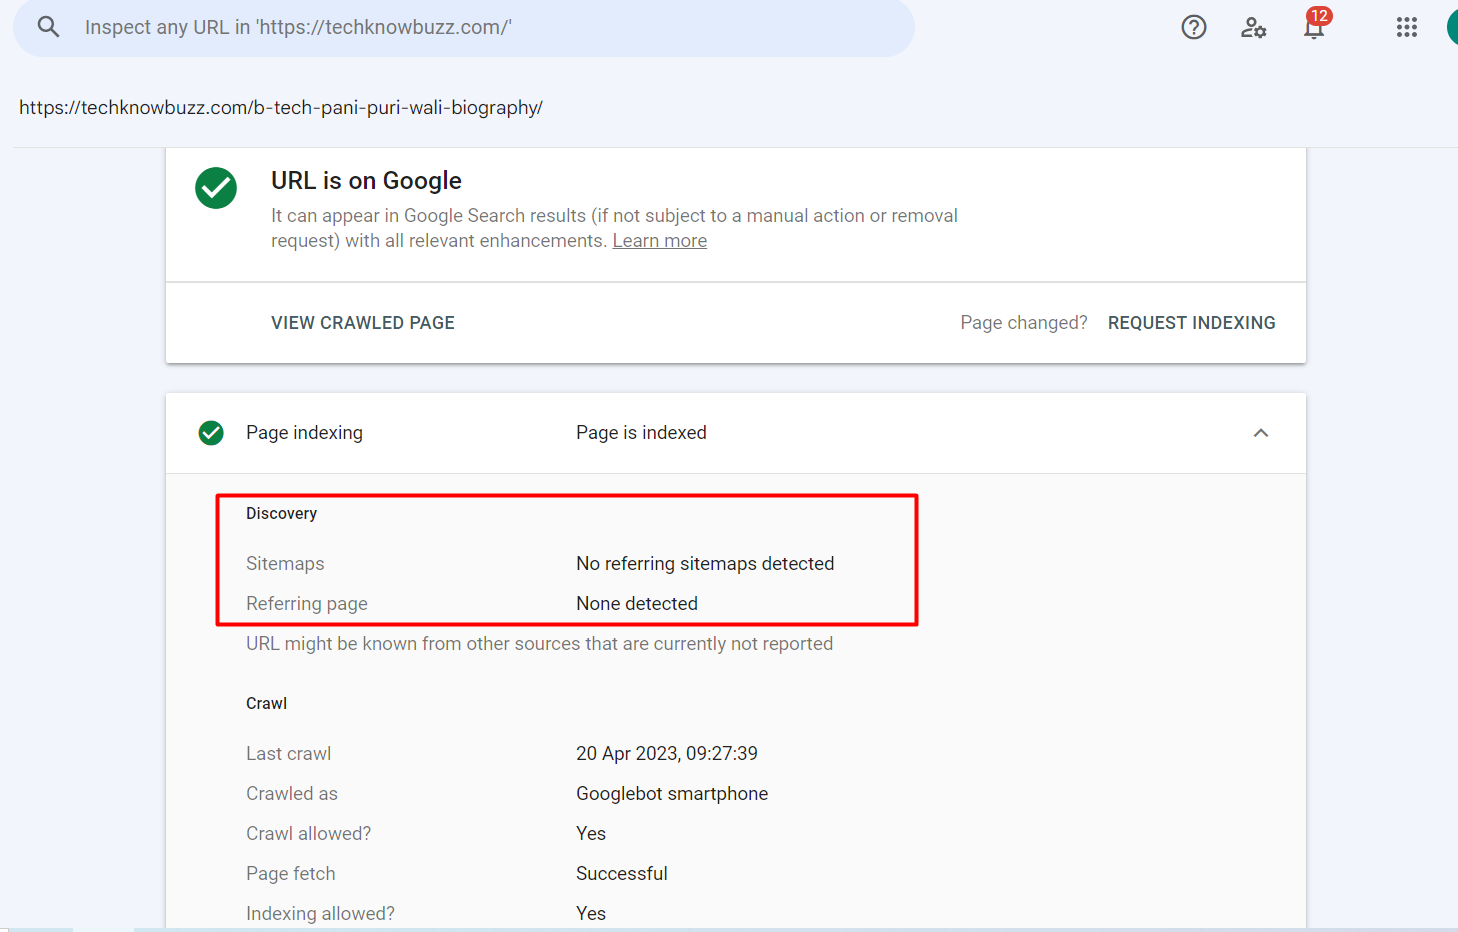
Task: Open the Help question mark icon
Action: 1193,27
